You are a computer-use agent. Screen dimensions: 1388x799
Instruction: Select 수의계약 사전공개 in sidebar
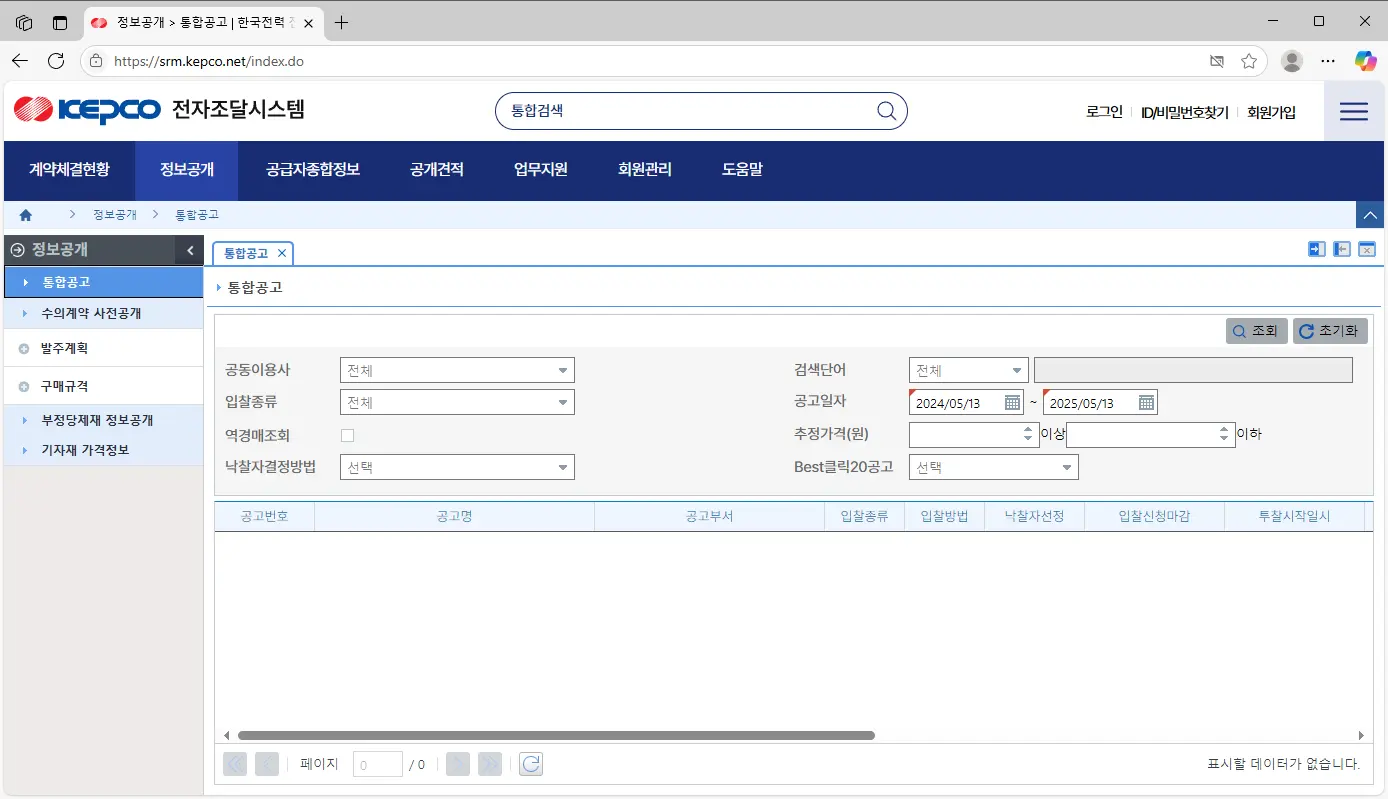point(103,313)
